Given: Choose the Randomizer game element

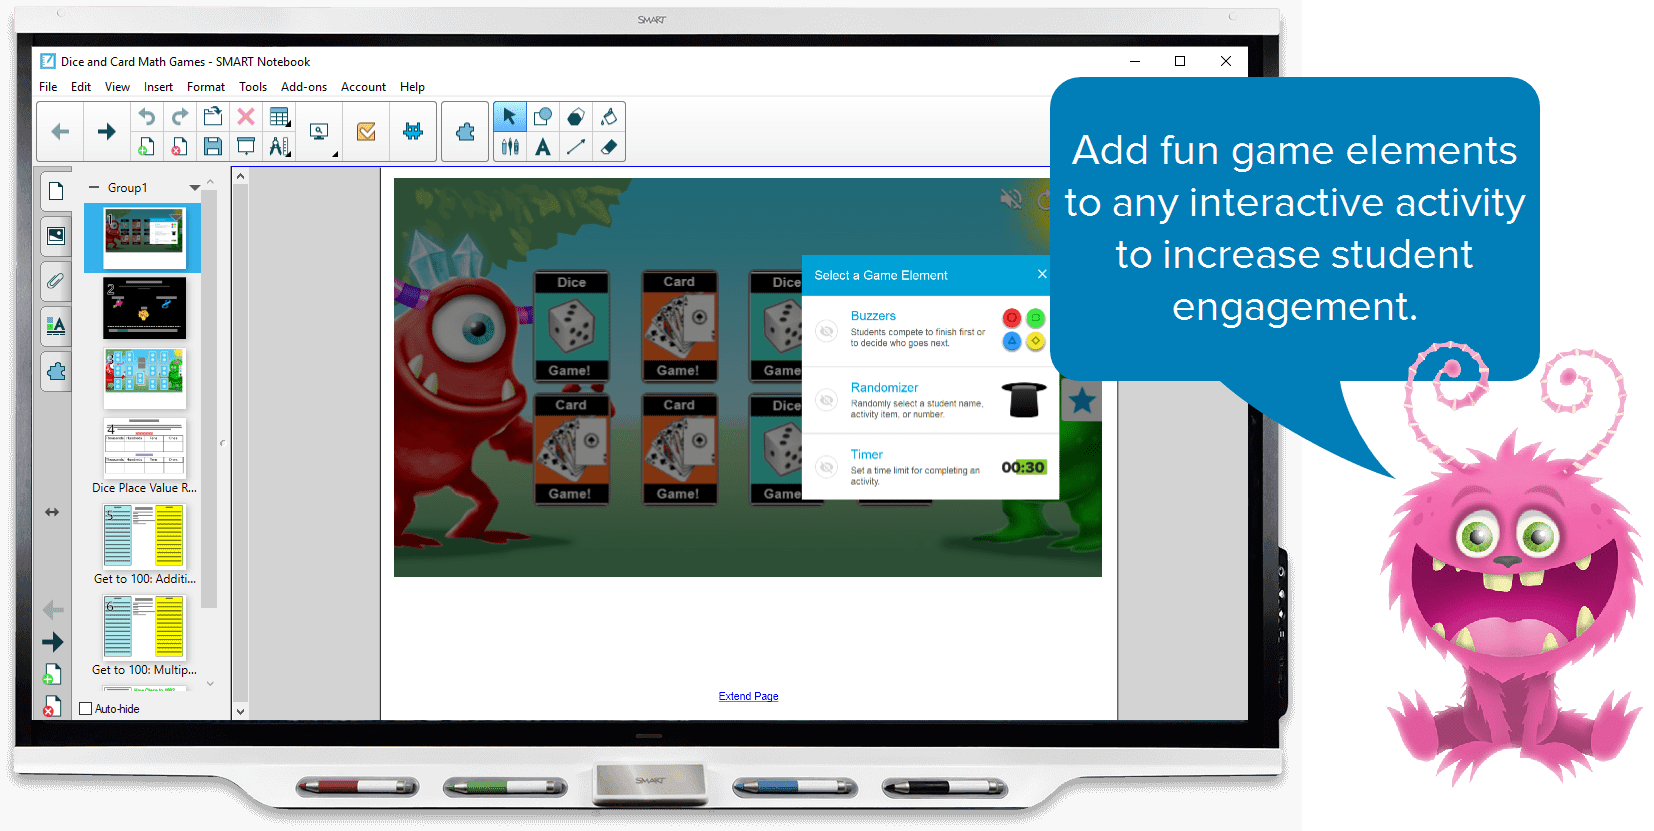Looking at the screenshot, I should (x=930, y=400).
